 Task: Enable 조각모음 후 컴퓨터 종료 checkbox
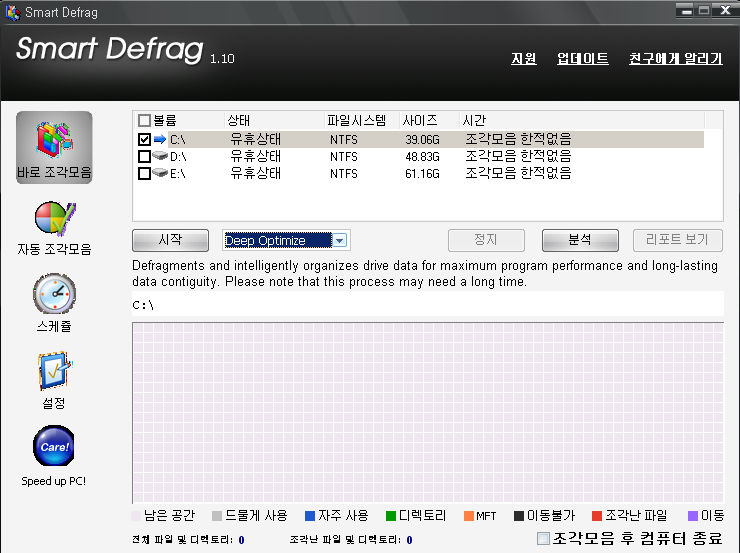(543, 538)
